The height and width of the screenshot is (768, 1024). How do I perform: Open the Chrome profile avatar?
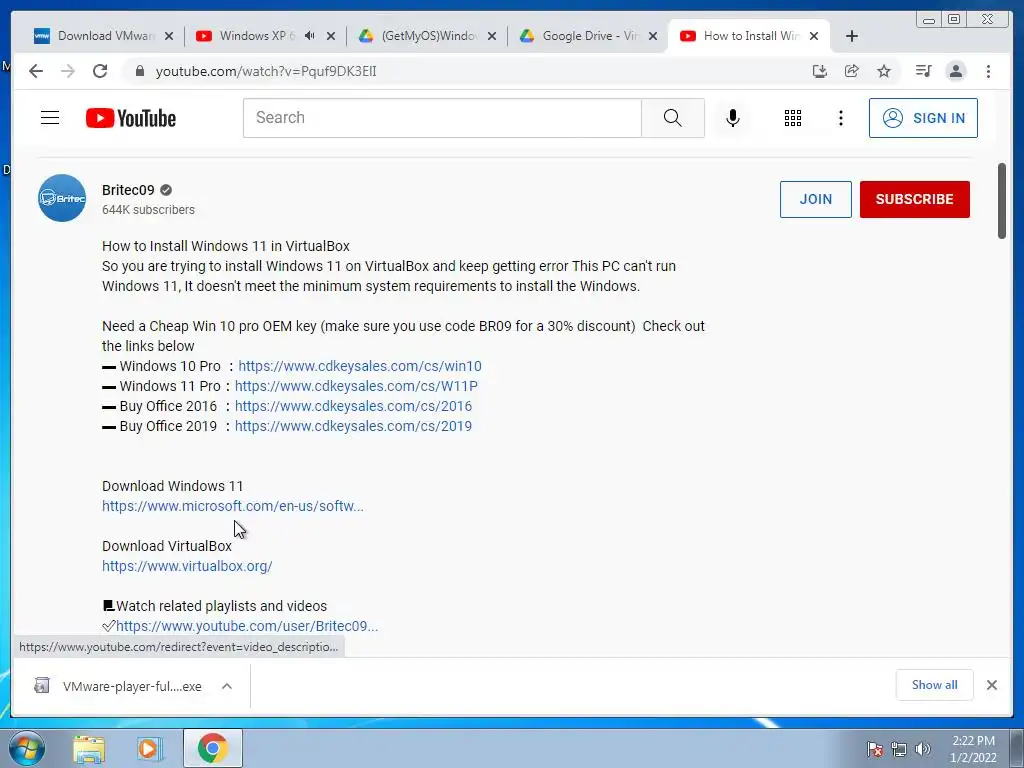[955, 71]
